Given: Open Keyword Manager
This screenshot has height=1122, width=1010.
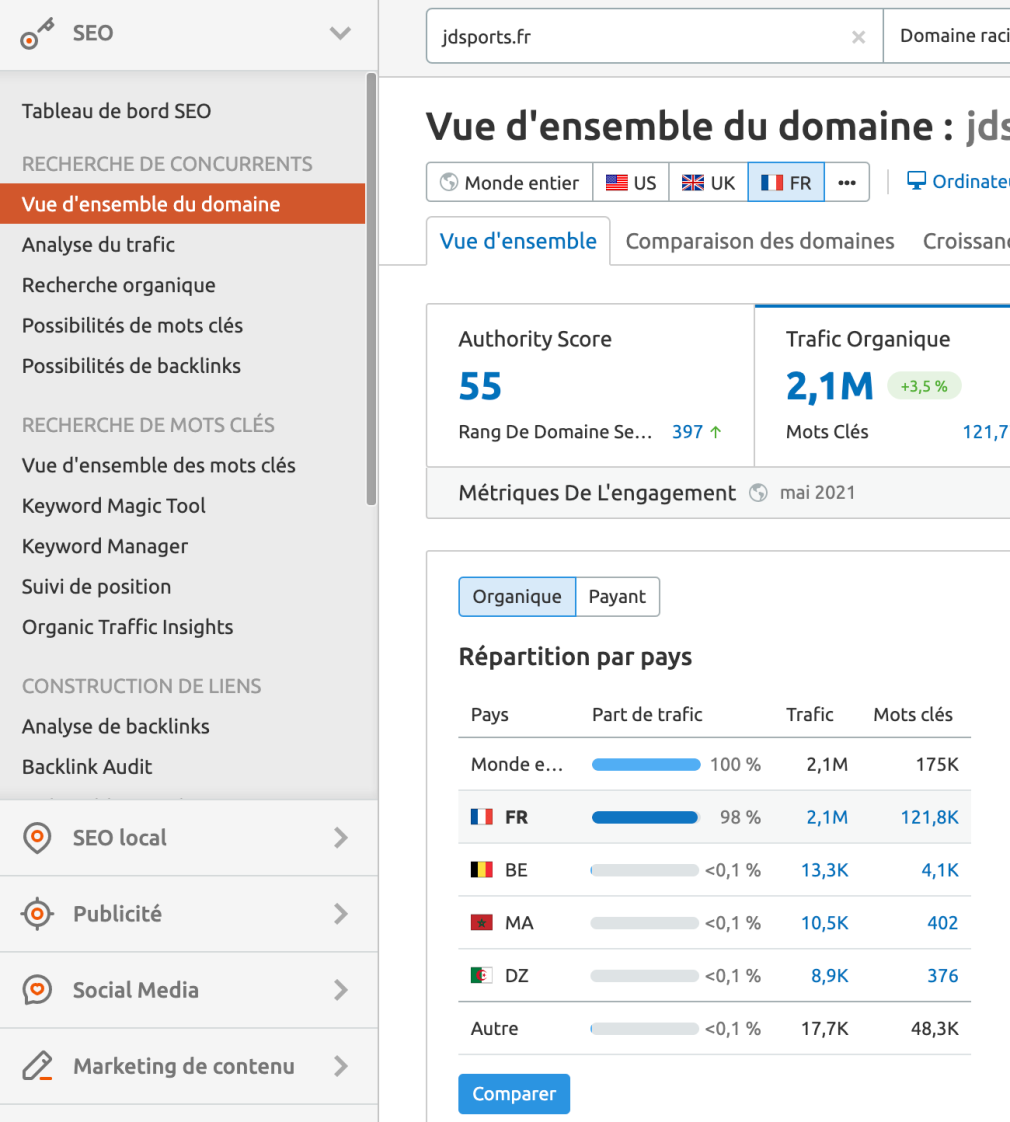Looking at the screenshot, I should pyautogui.click(x=105, y=546).
